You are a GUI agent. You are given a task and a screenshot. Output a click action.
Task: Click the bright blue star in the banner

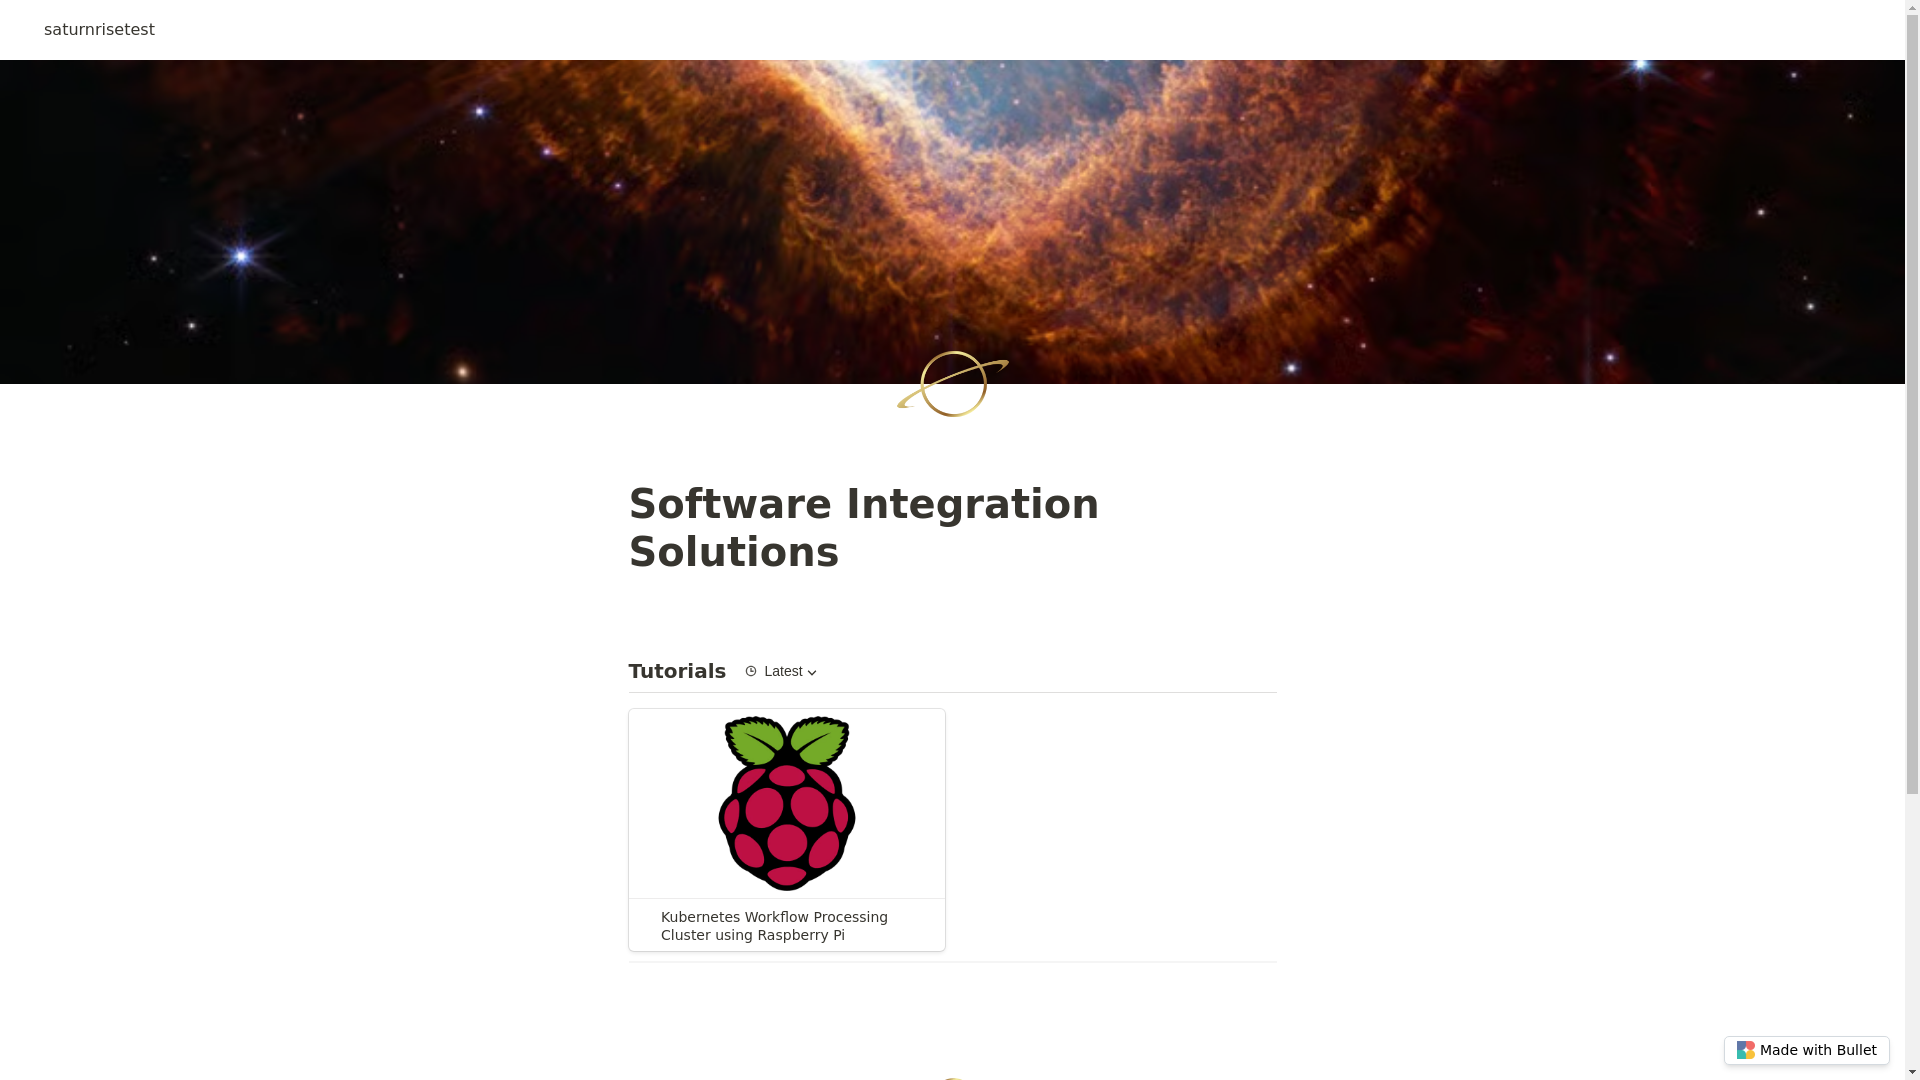pyautogui.click(x=241, y=256)
